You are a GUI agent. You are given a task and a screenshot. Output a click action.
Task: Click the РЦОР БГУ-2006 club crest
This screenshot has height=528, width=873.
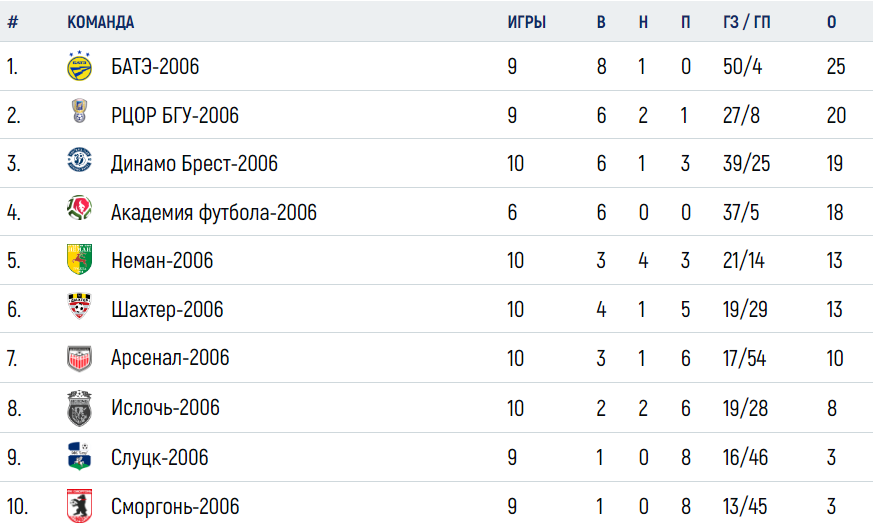[x=80, y=110]
